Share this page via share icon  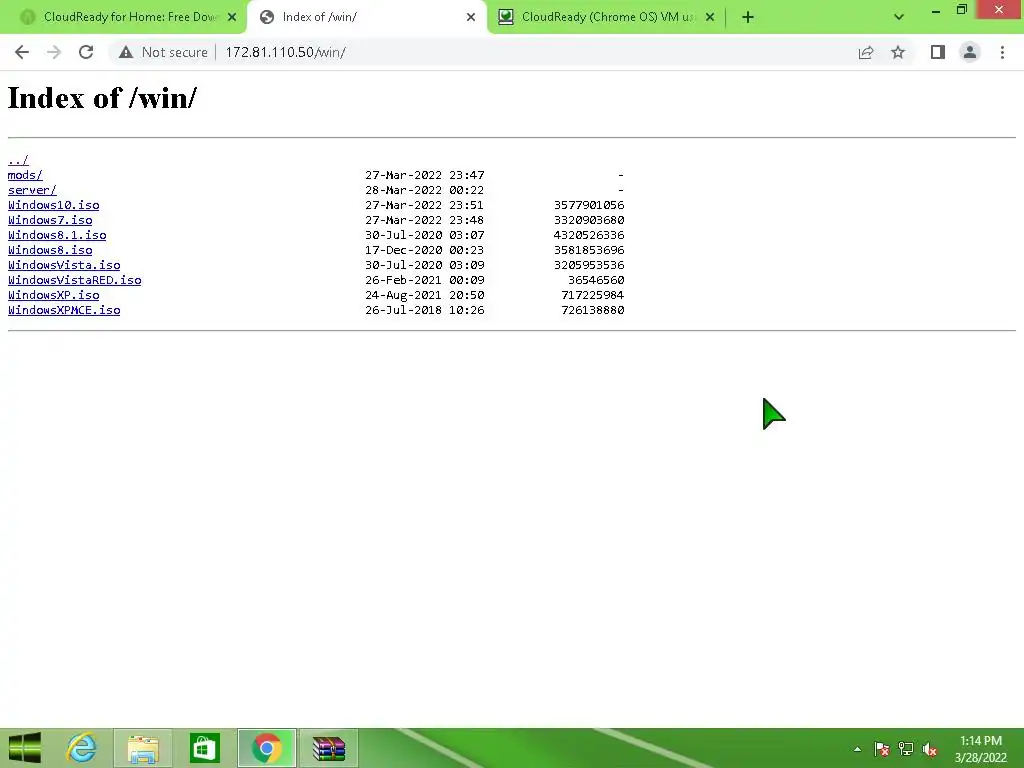(x=866, y=52)
